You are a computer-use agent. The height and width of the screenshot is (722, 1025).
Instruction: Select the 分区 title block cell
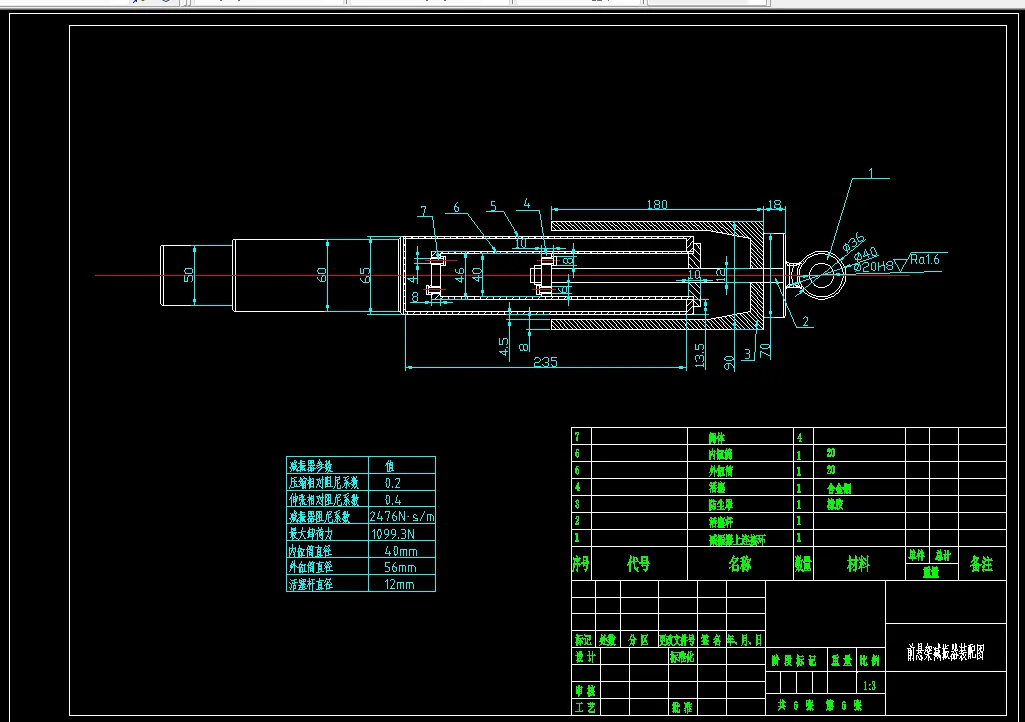point(638,640)
